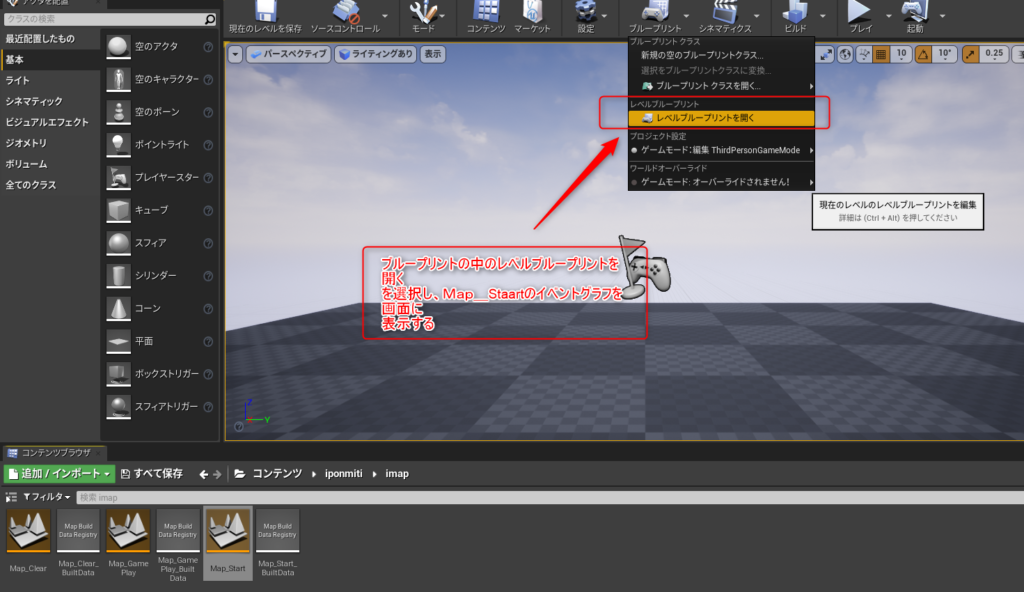The image size is (1024, 592).
Task: Click the Cinematics clapperboard icon
Action: (x=725, y=12)
